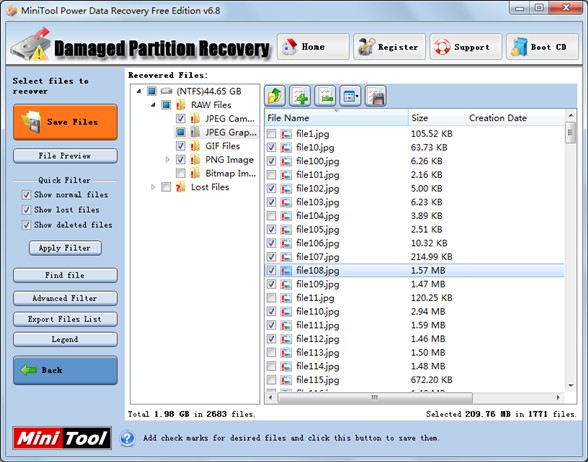588x462 pixels.
Task: Click the GIF Files folder icon
Action: (x=195, y=146)
